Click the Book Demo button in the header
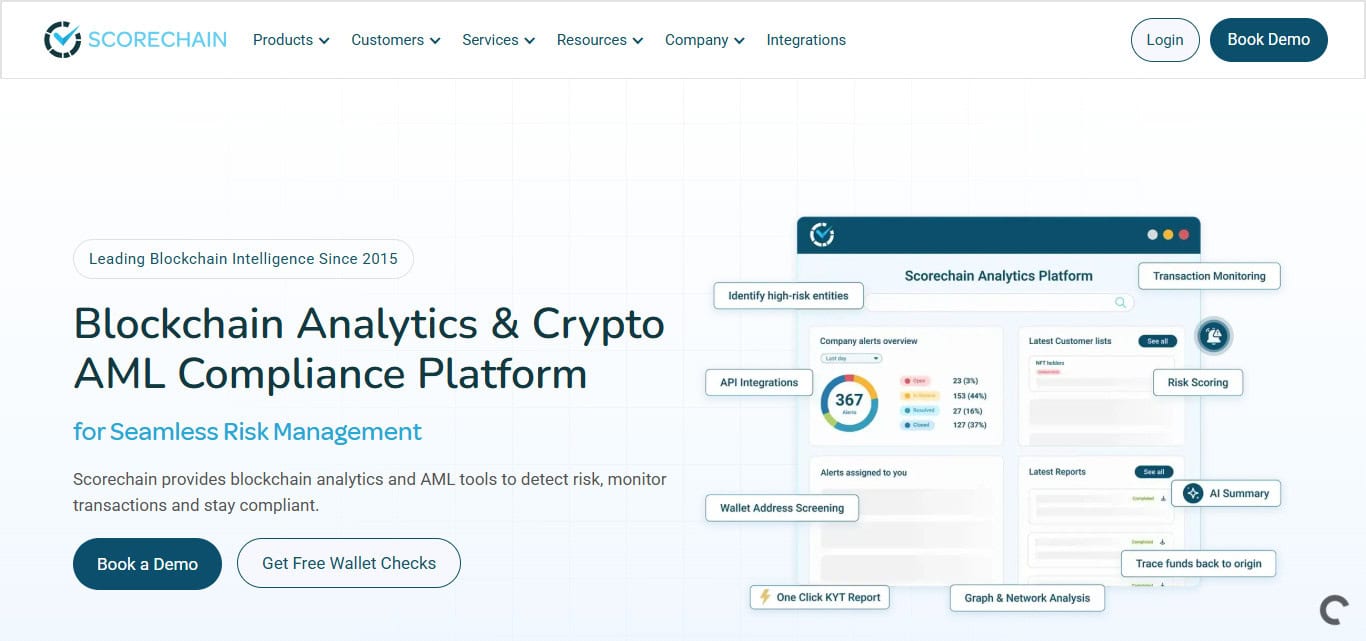Viewport: 1366px width, 641px height. pos(1268,40)
